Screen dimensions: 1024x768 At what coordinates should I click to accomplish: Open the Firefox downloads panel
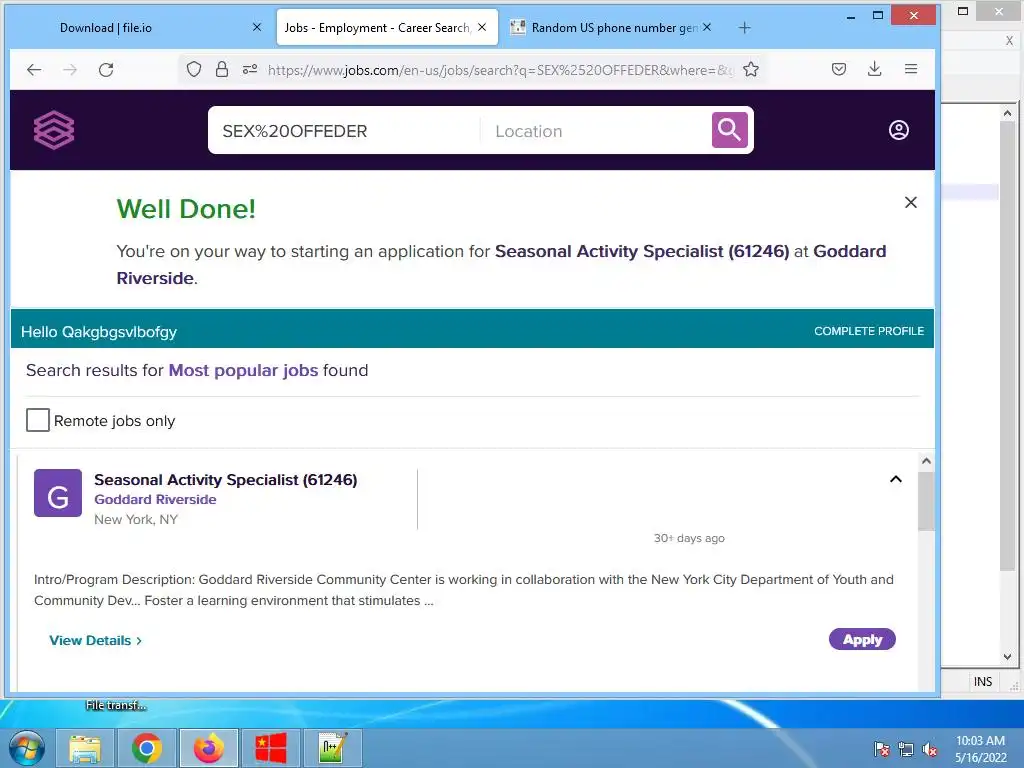coord(875,69)
